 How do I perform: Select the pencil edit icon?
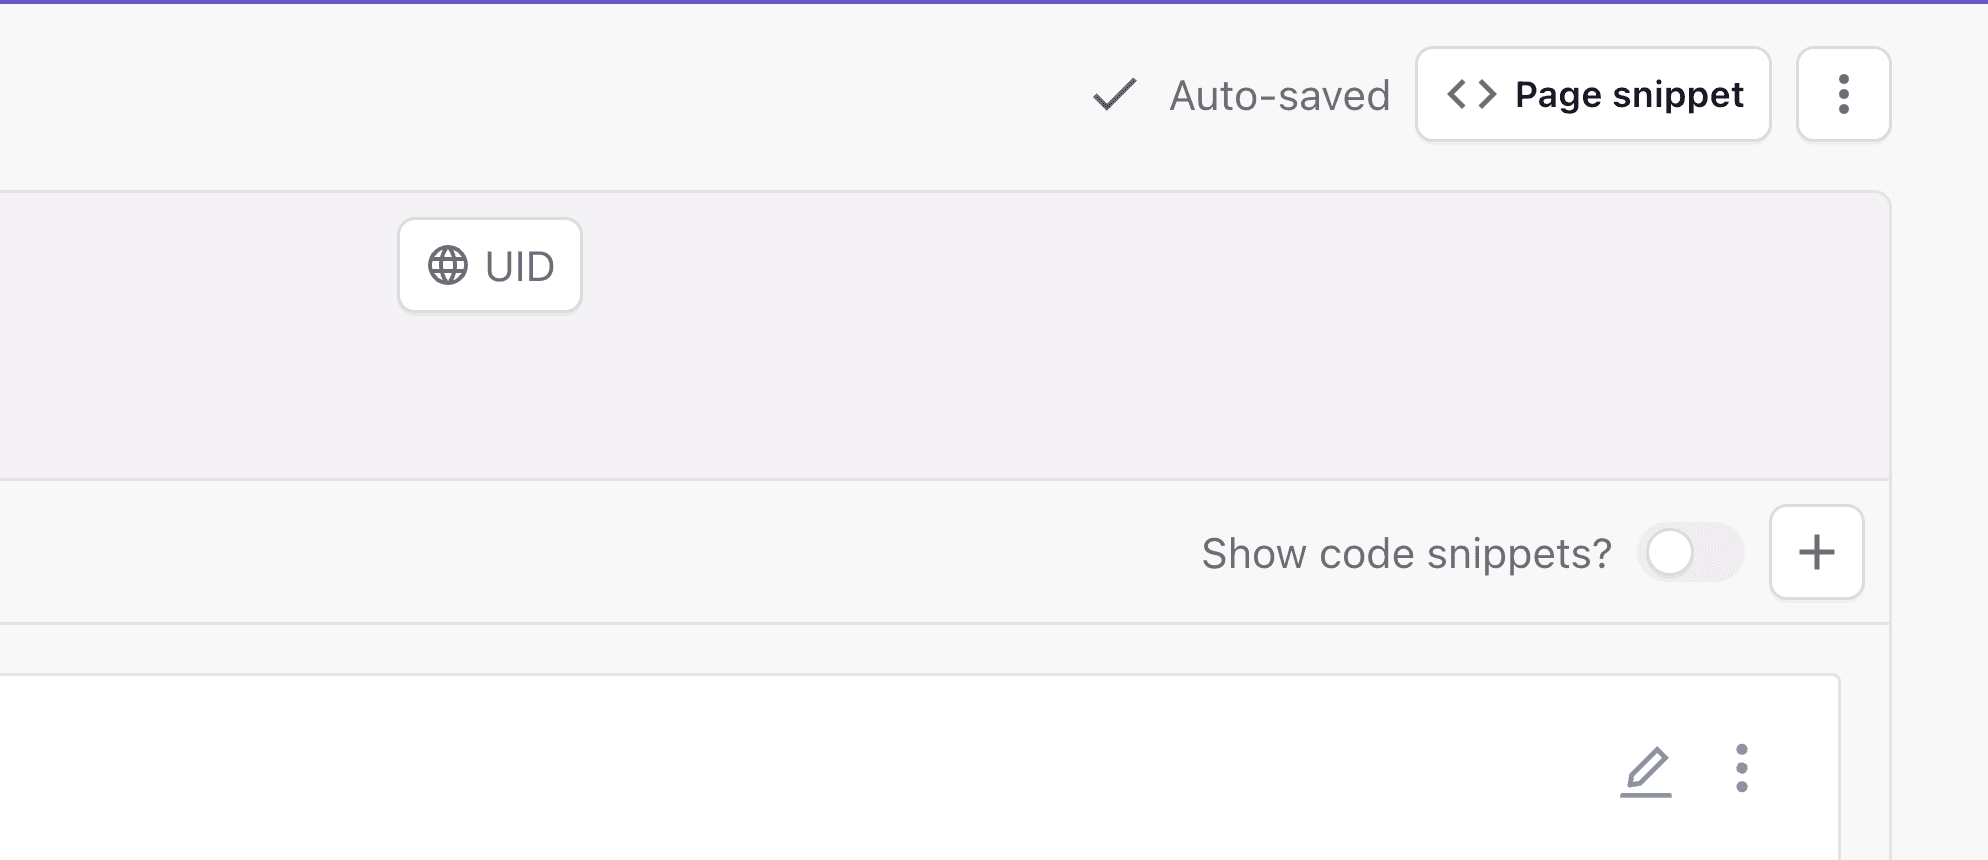(1647, 768)
